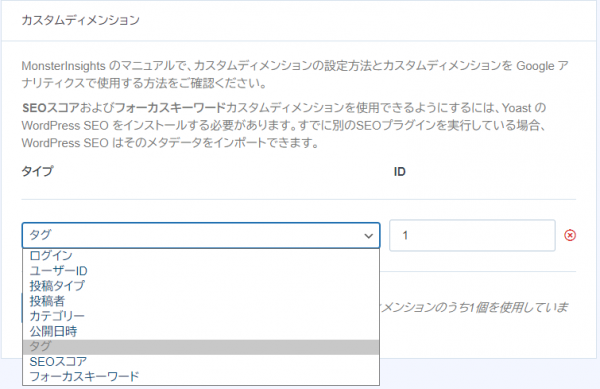The image size is (600, 389).
Task: Choose ユーザーID in the type list
Action: 201,271
